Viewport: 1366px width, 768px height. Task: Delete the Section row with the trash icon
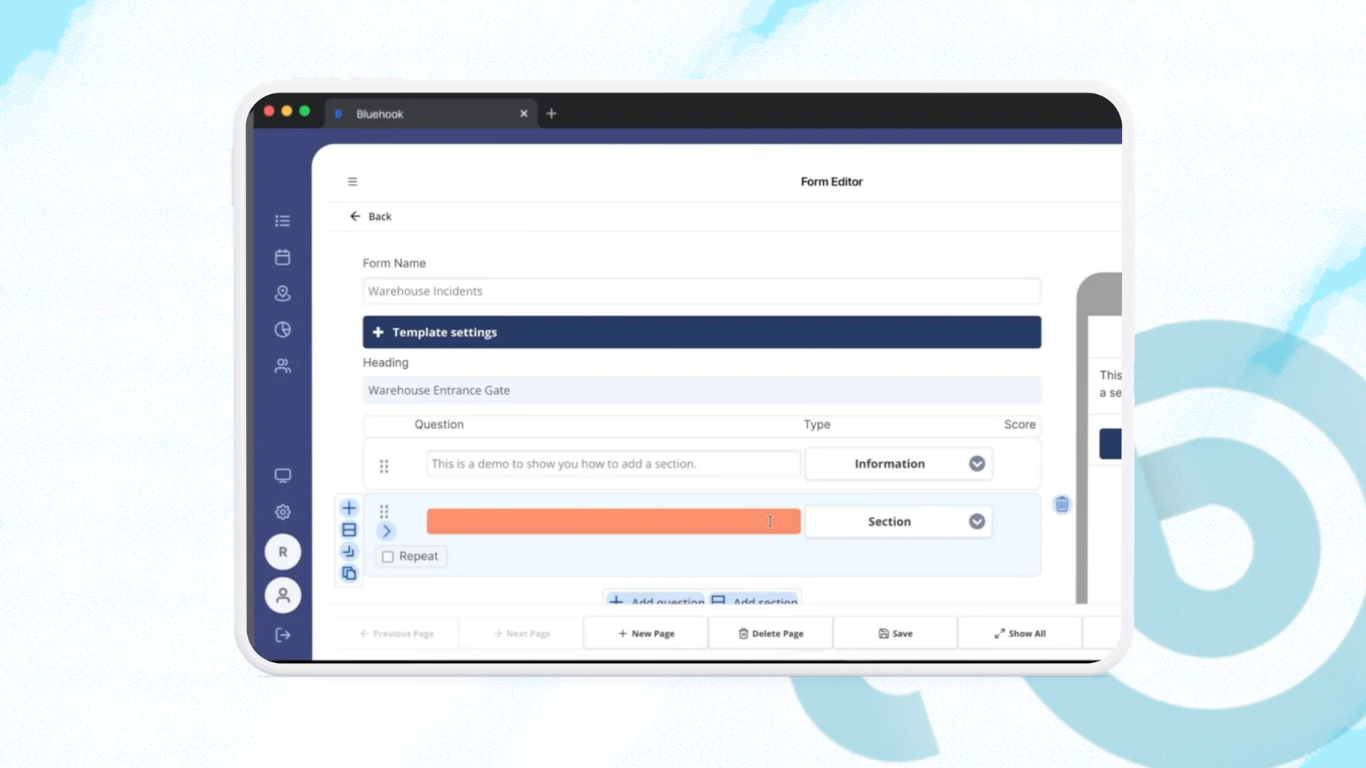pyautogui.click(x=1062, y=505)
